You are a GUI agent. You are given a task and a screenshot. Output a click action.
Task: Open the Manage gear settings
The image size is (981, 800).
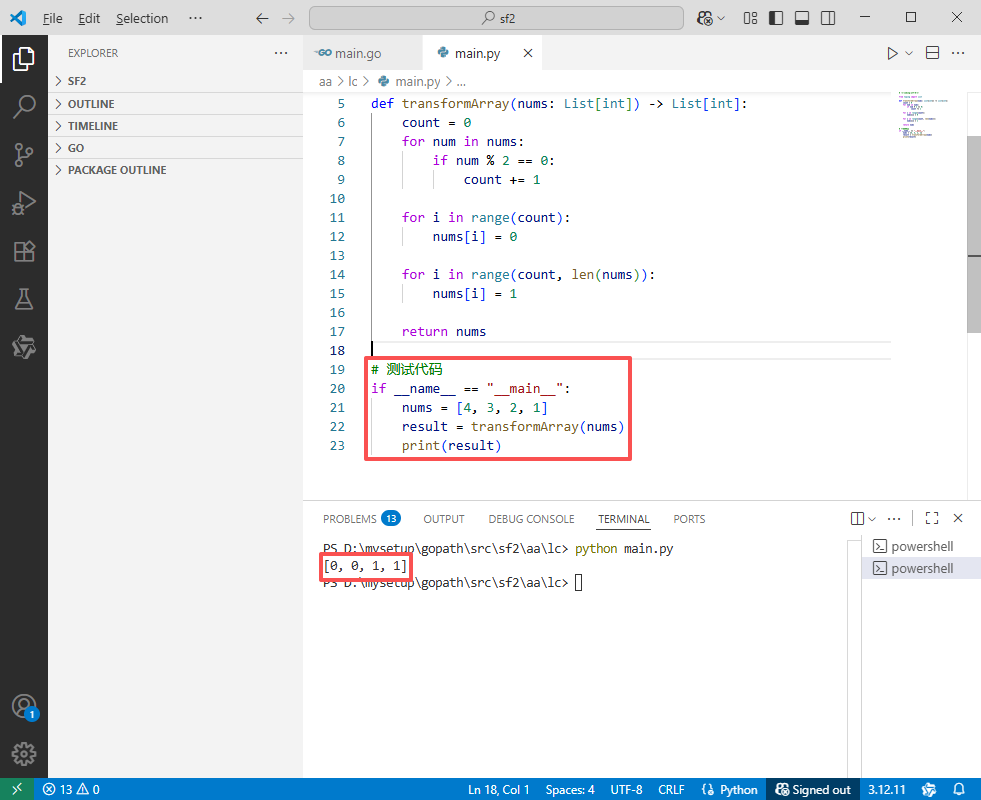[24, 754]
